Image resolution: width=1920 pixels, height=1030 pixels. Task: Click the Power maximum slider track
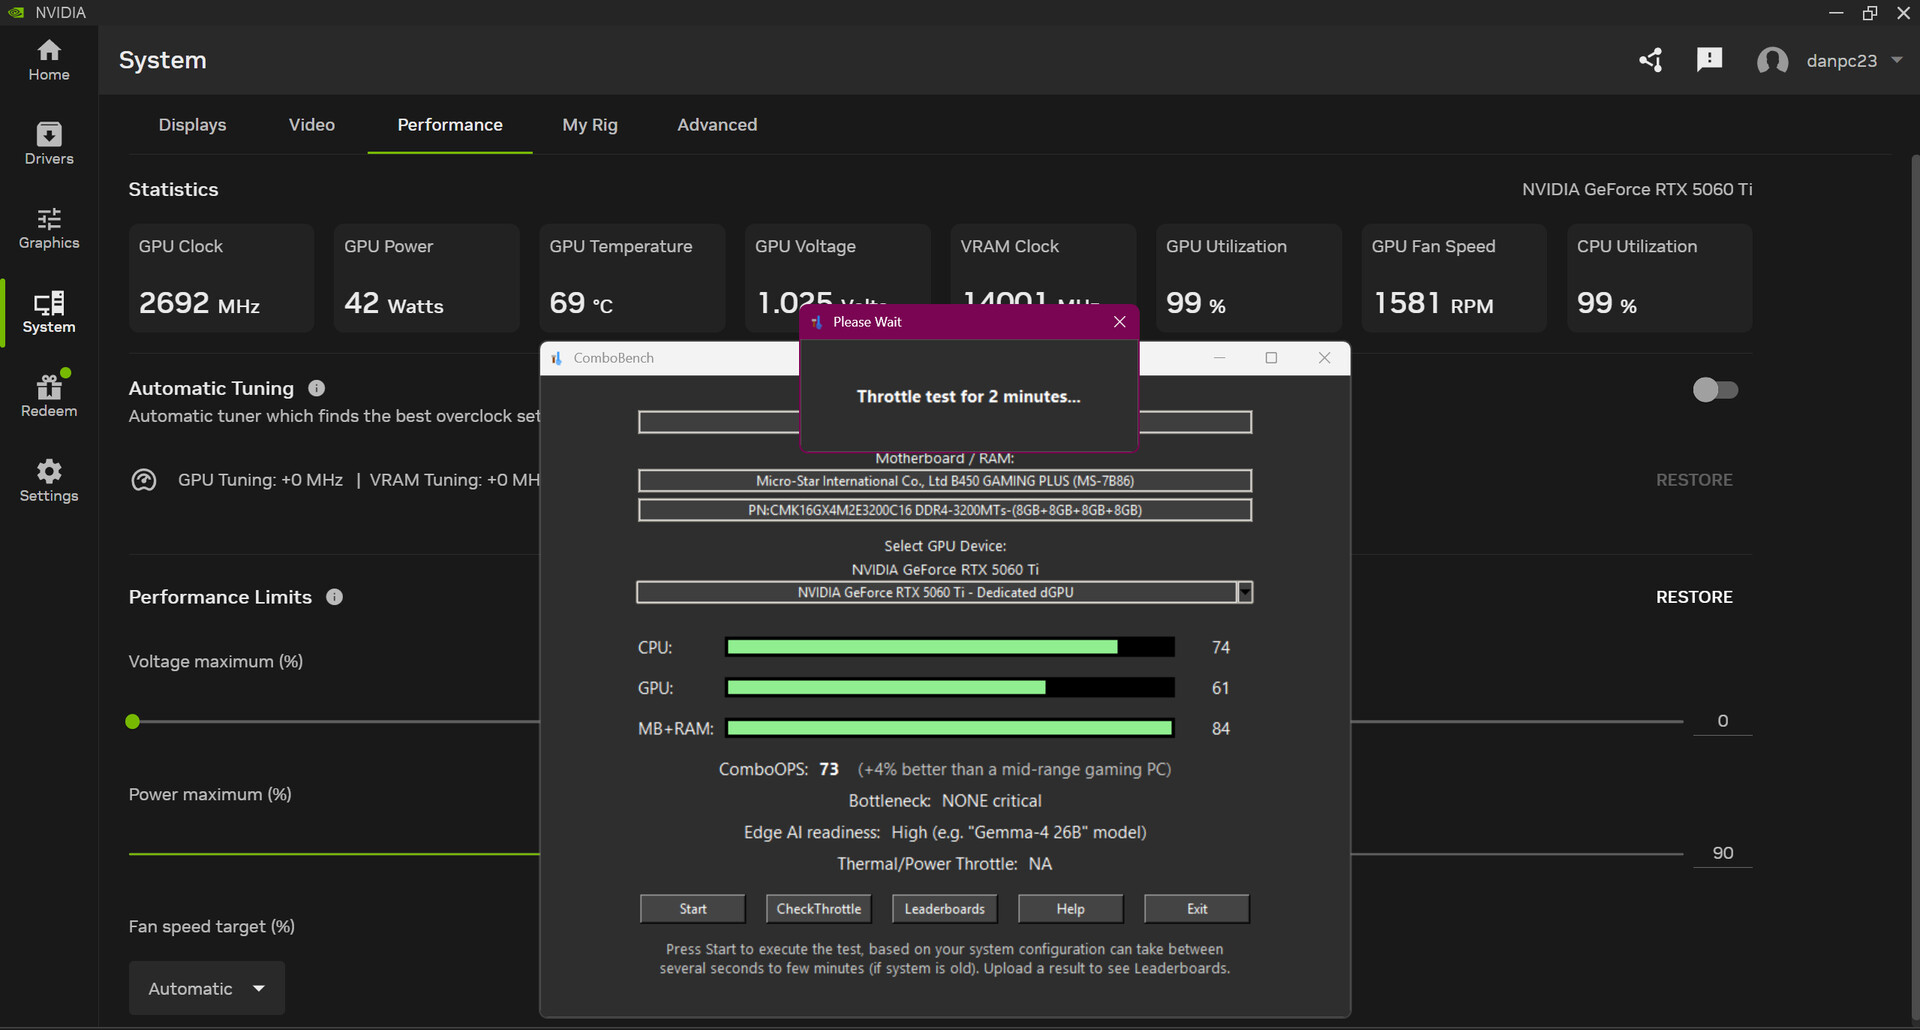pyautogui.click(x=334, y=854)
